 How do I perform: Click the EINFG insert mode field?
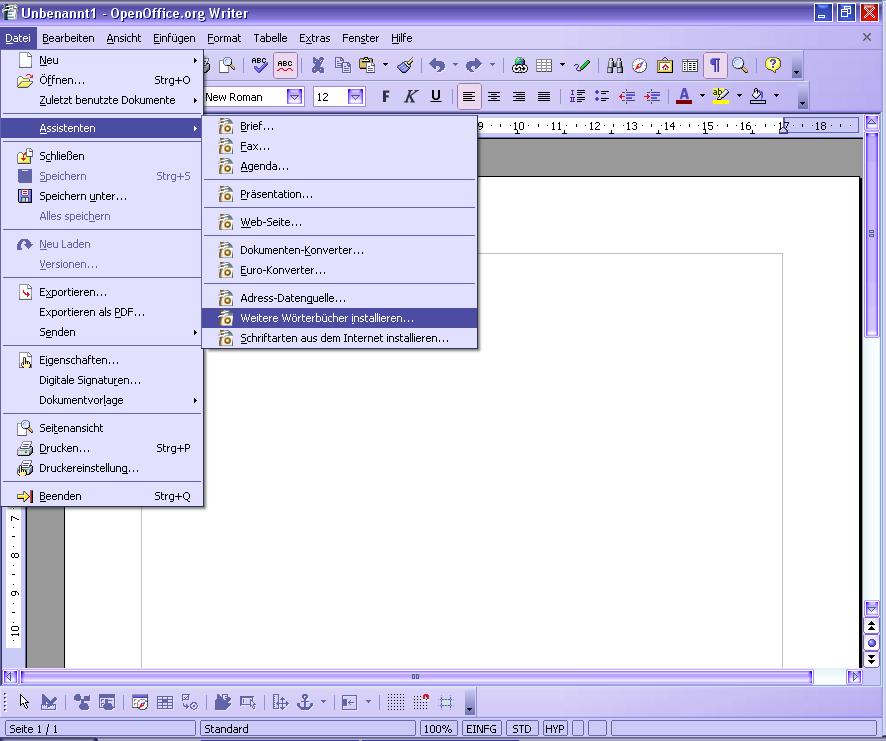point(481,729)
